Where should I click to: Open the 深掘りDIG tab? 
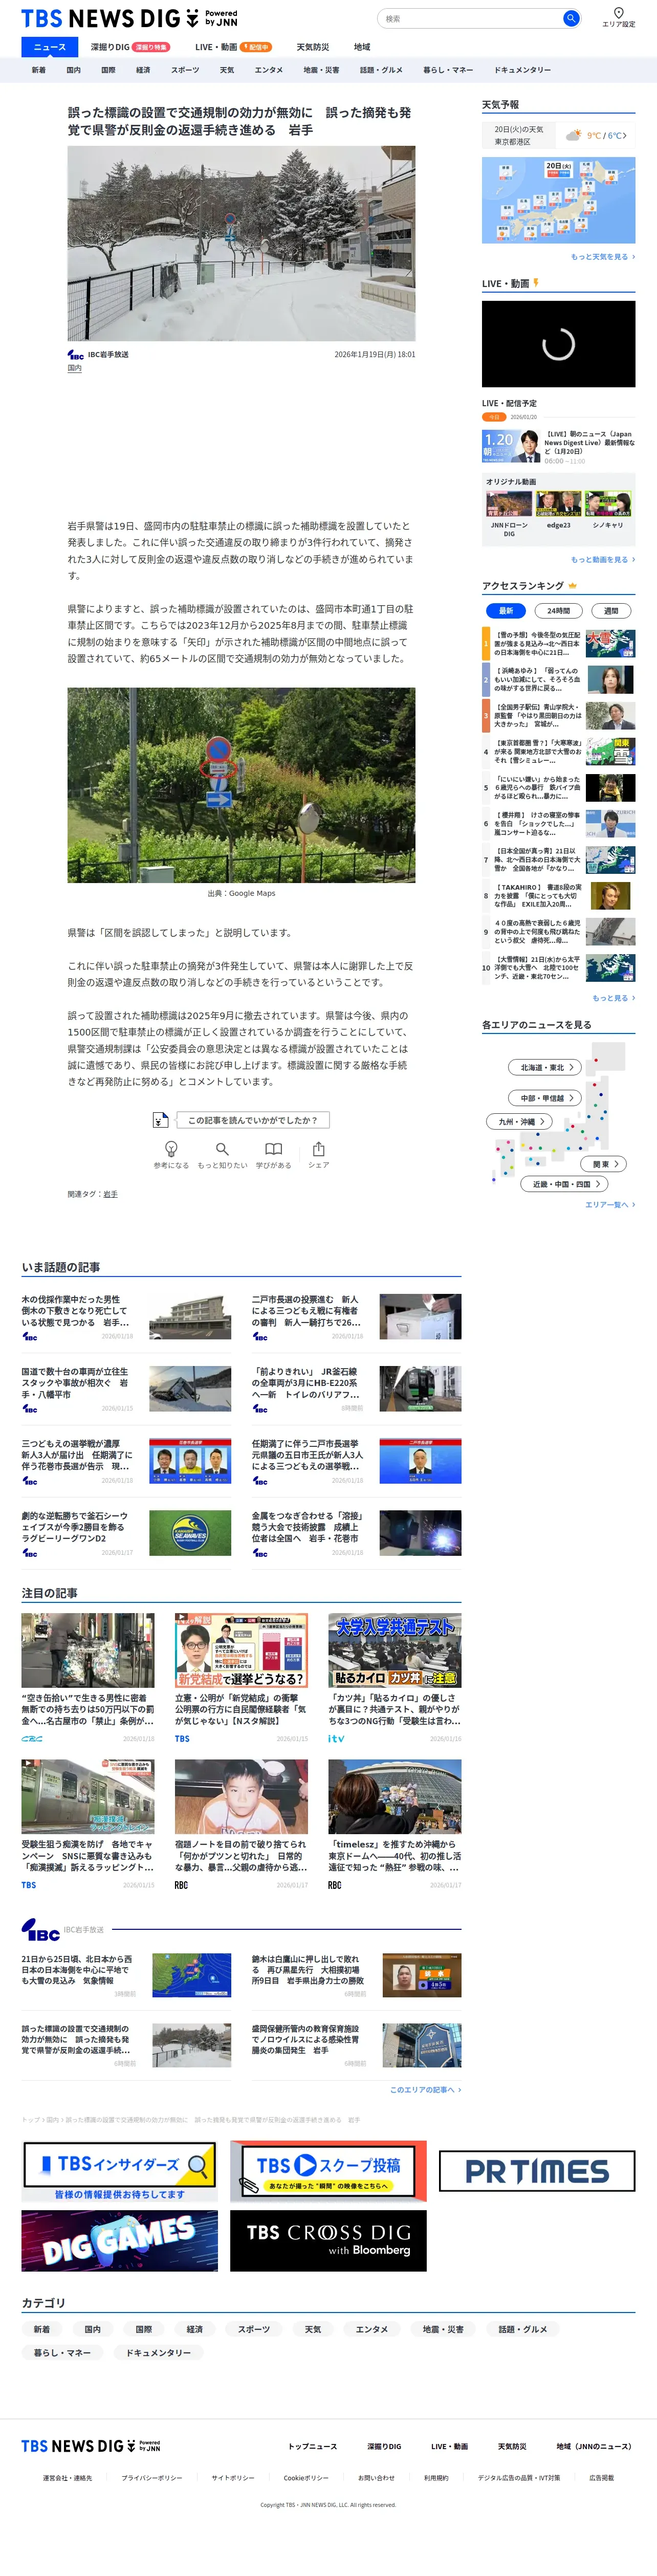[129, 47]
